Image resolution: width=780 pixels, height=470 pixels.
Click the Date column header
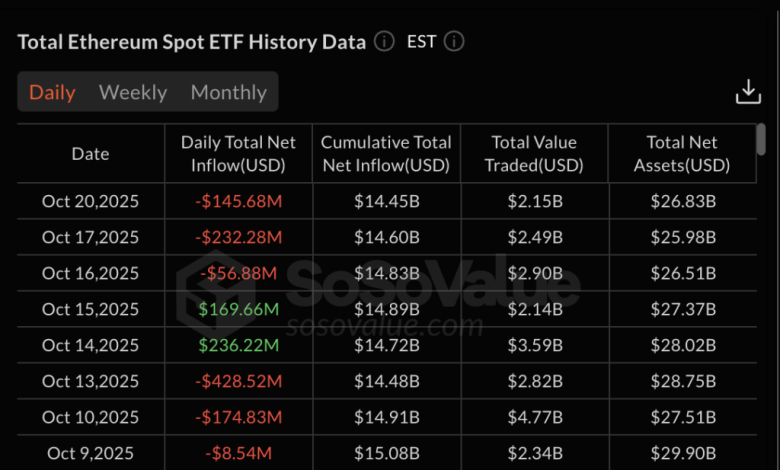[90, 154]
